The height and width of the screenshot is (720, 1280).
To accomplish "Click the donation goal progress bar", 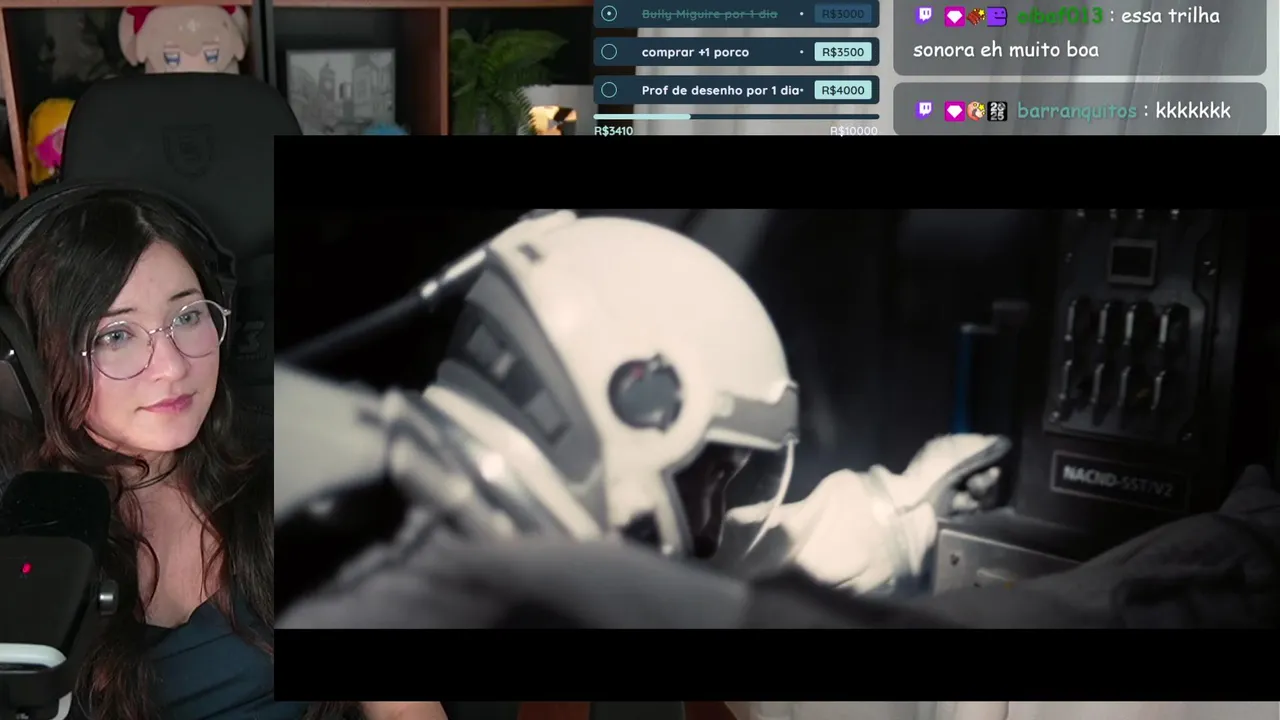I will click(736, 117).
